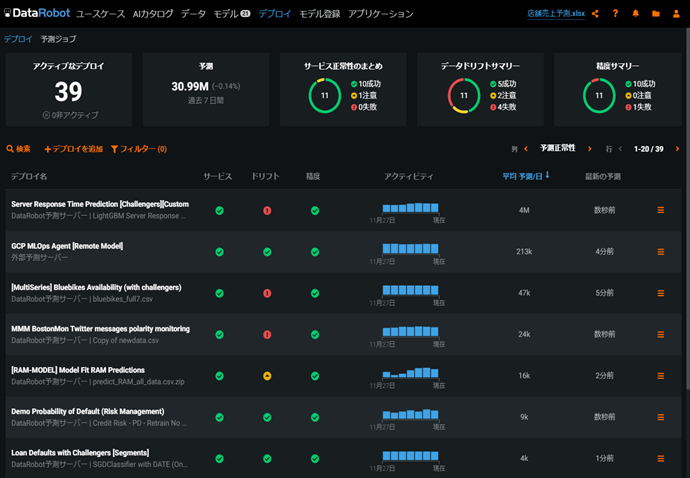
Task: Click the デプロイ名 column header
Action: click(29, 176)
